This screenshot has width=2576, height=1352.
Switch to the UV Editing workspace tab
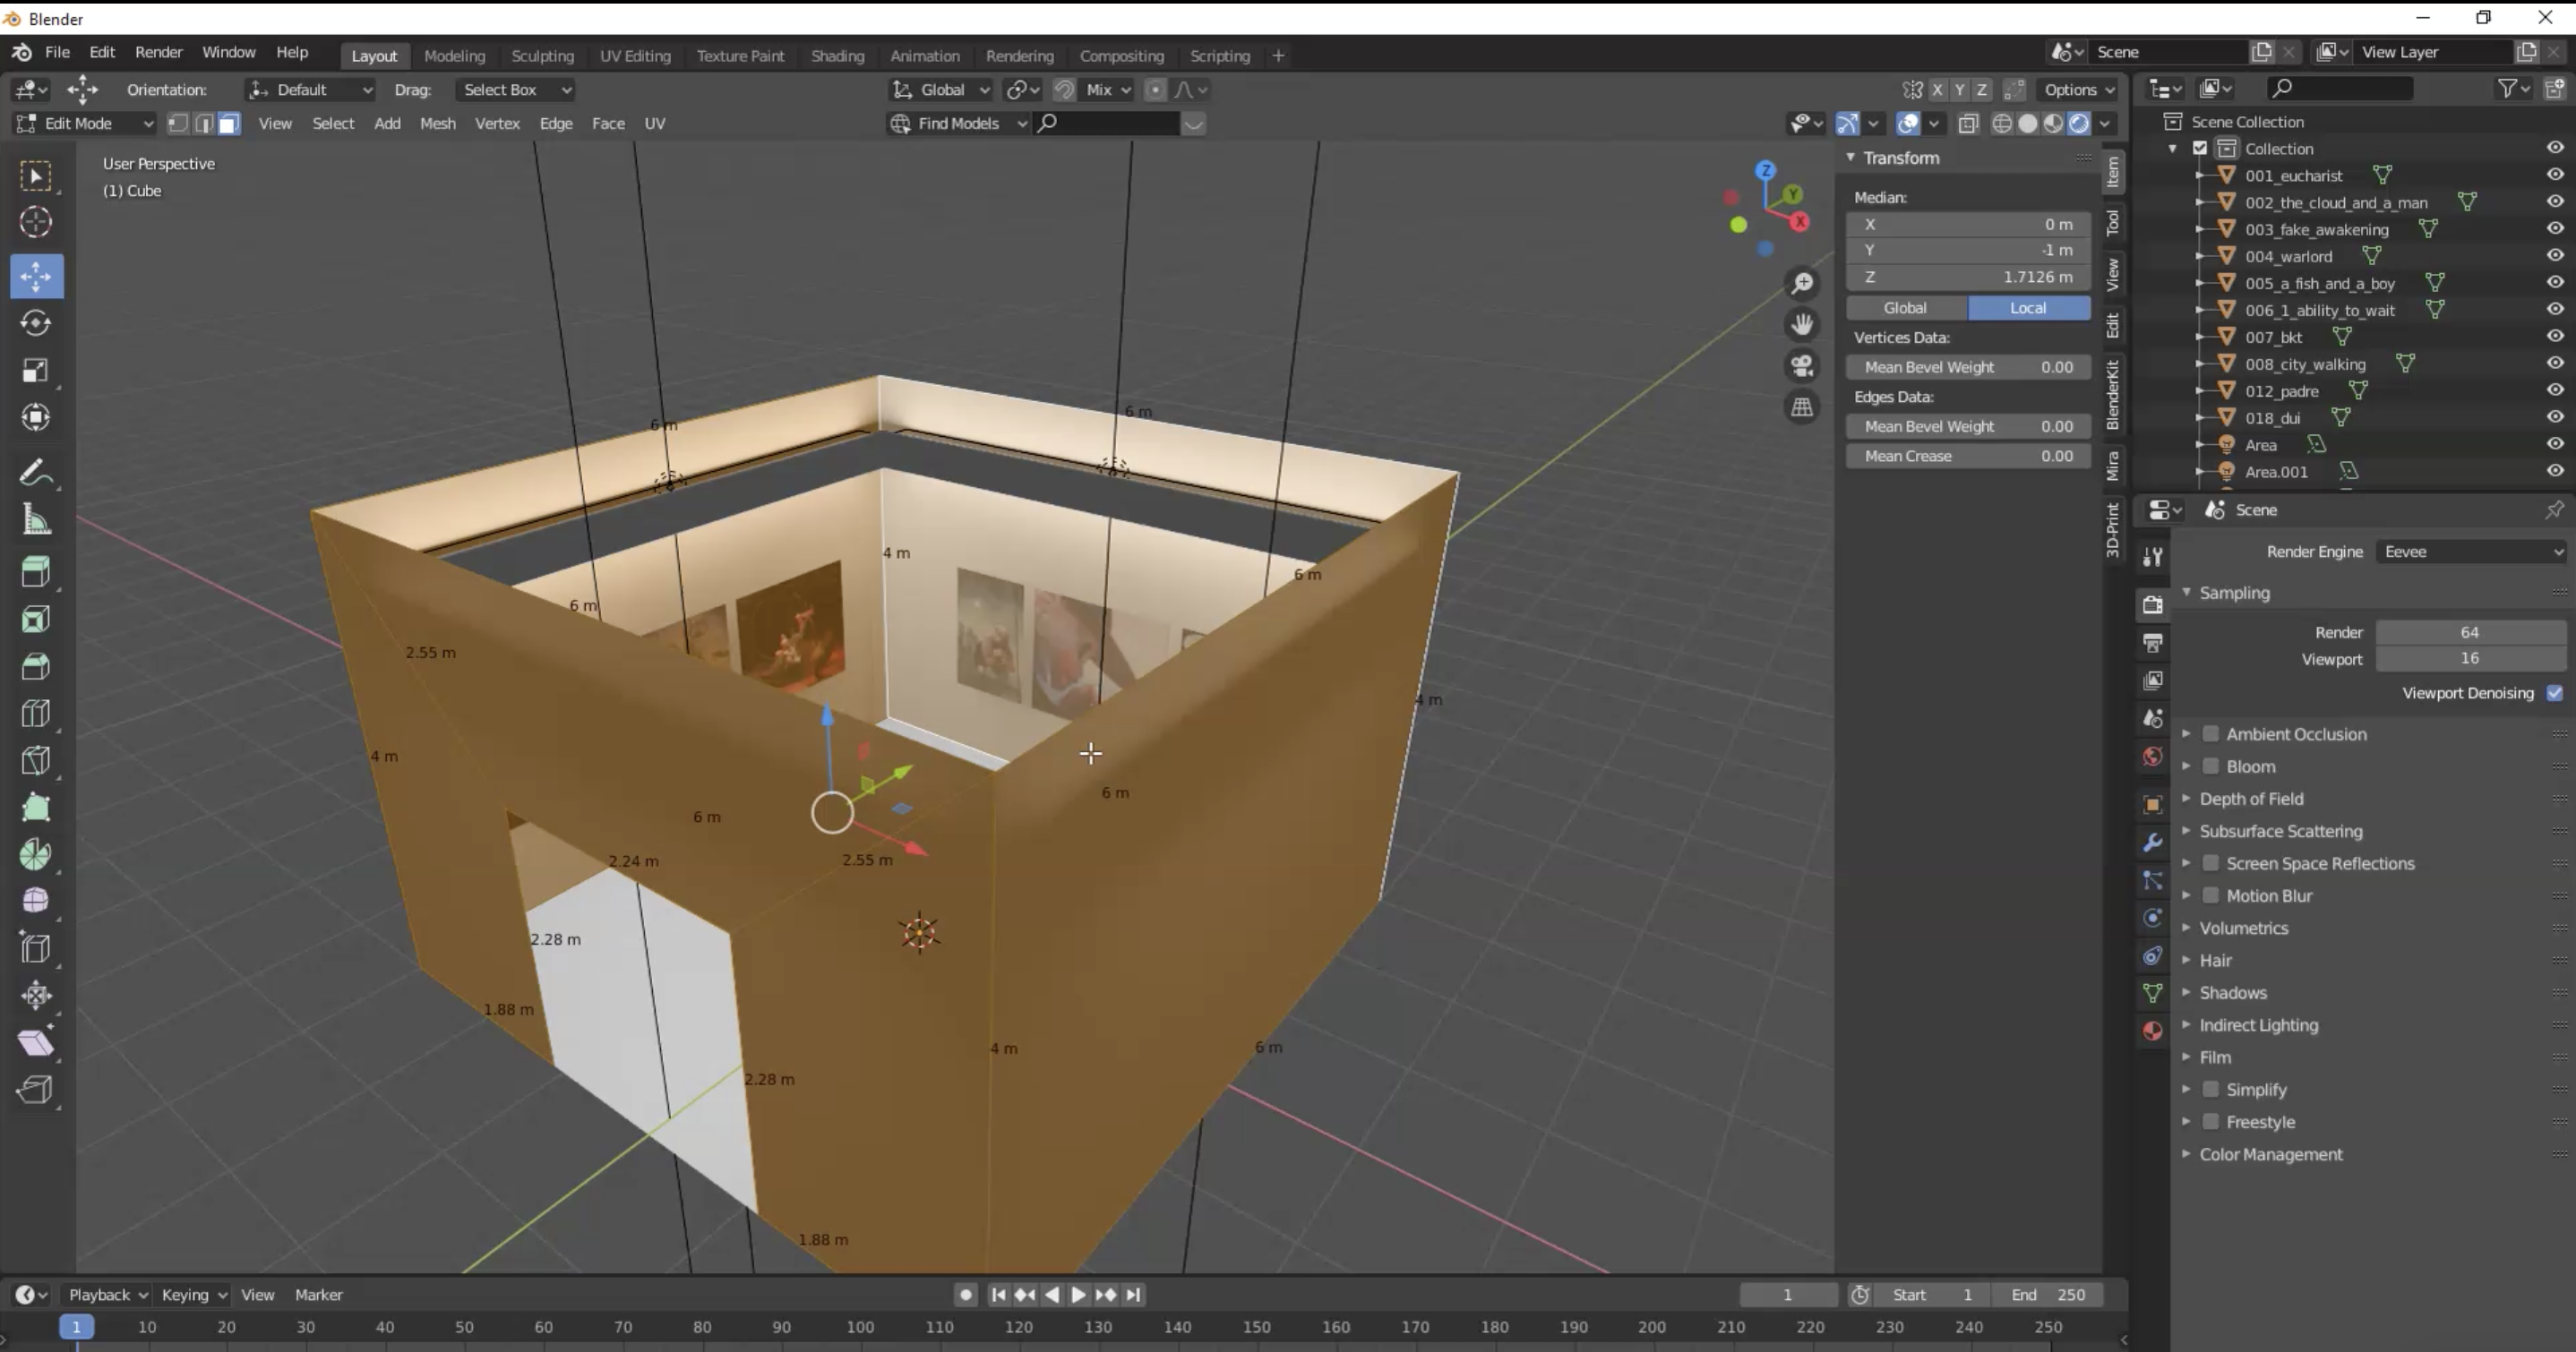(635, 56)
